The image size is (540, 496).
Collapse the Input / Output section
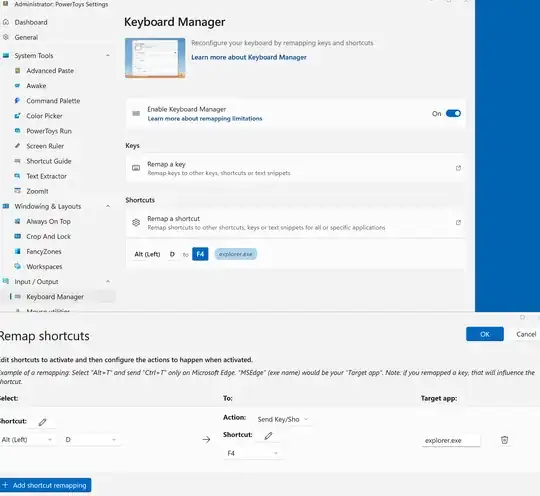[x=108, y=281]
